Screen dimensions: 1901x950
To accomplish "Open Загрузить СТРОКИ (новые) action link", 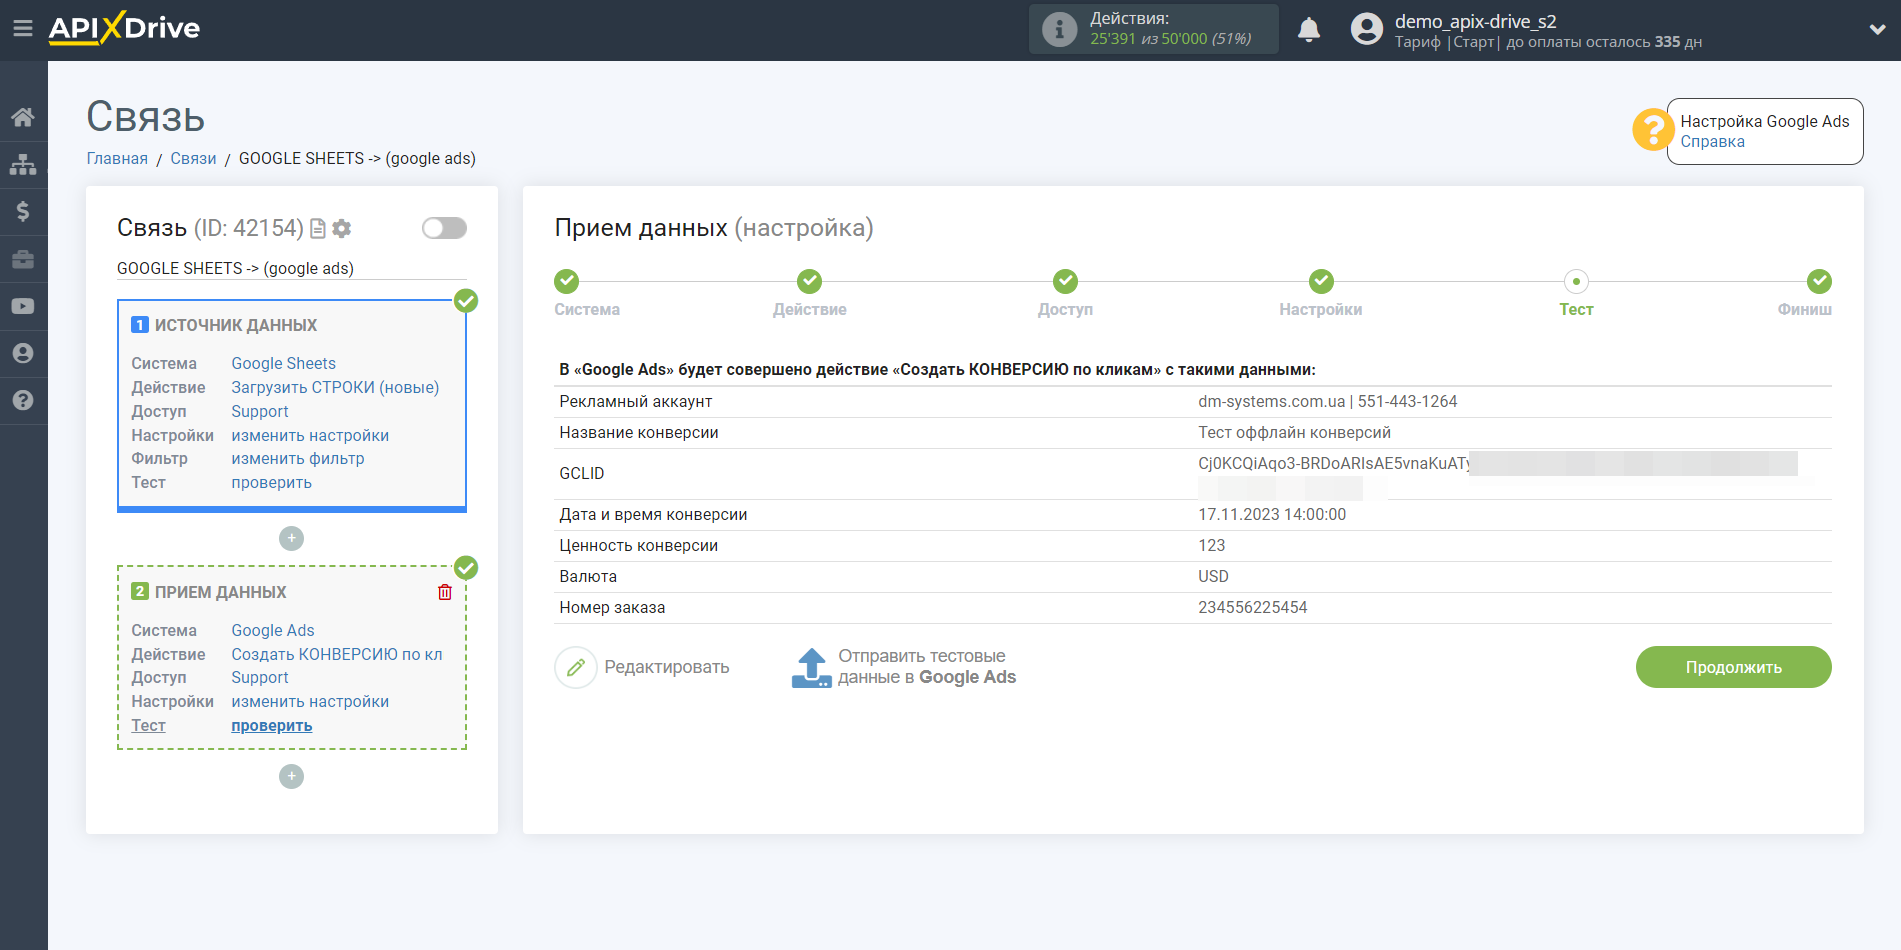I will click(x=335, y=387).
